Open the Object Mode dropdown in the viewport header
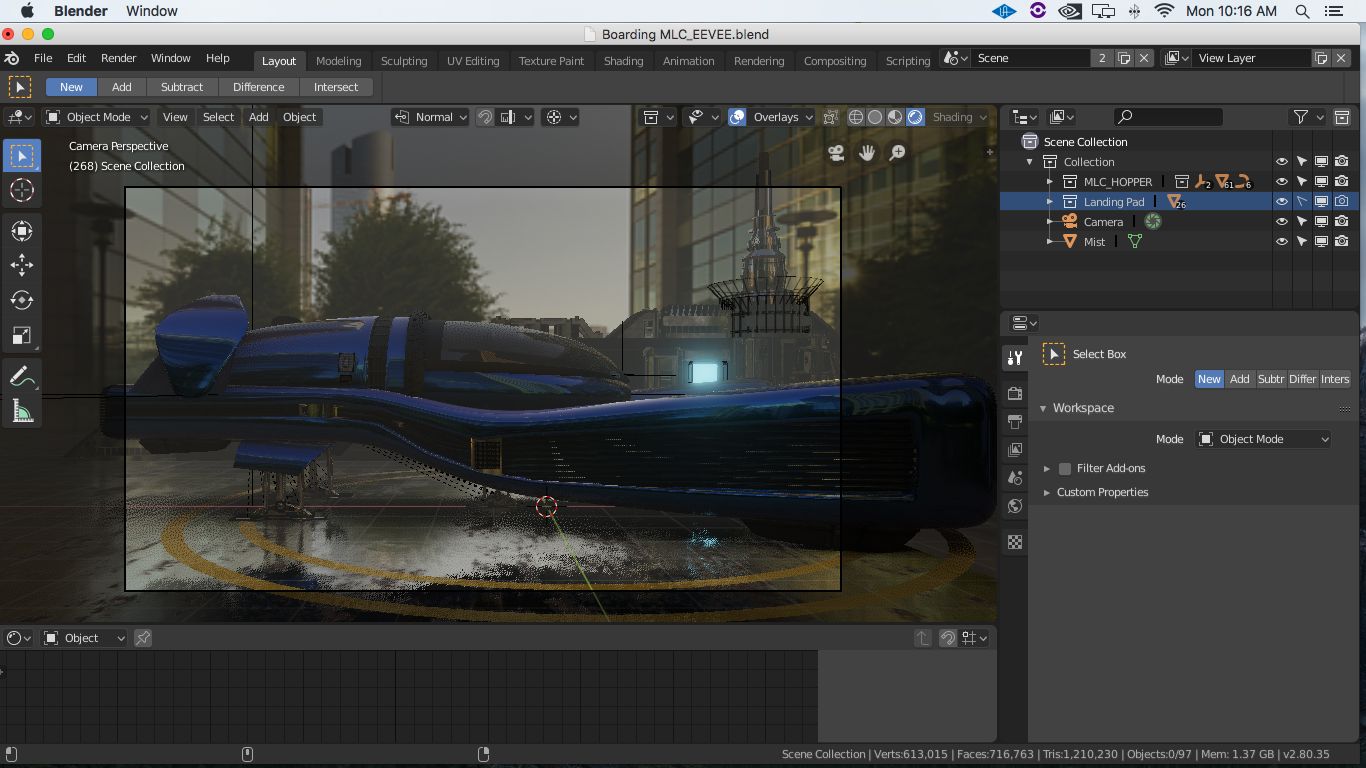 [96, 117]
